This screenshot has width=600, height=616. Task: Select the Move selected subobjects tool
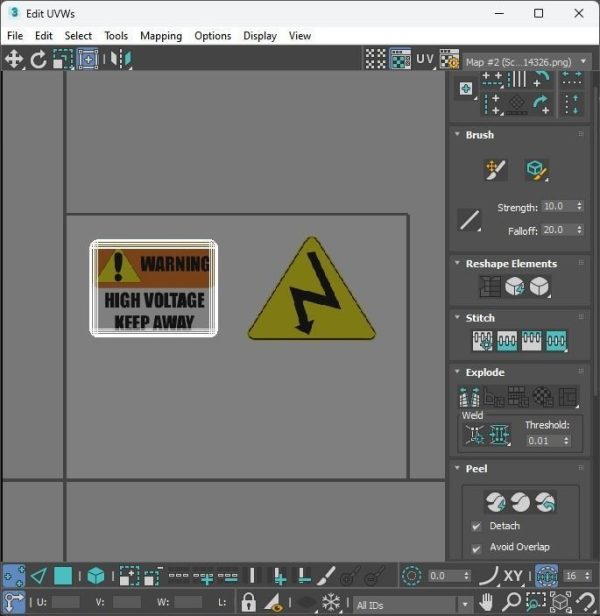14,59
